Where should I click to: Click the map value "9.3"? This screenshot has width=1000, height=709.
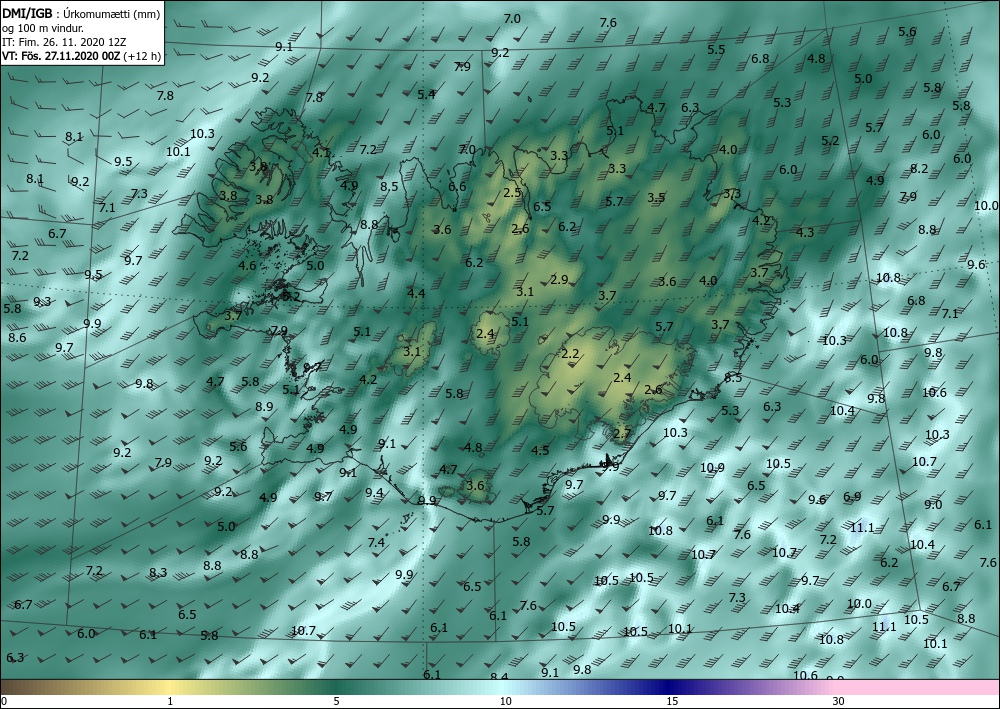pyautogui.click(x=42, y=302)
